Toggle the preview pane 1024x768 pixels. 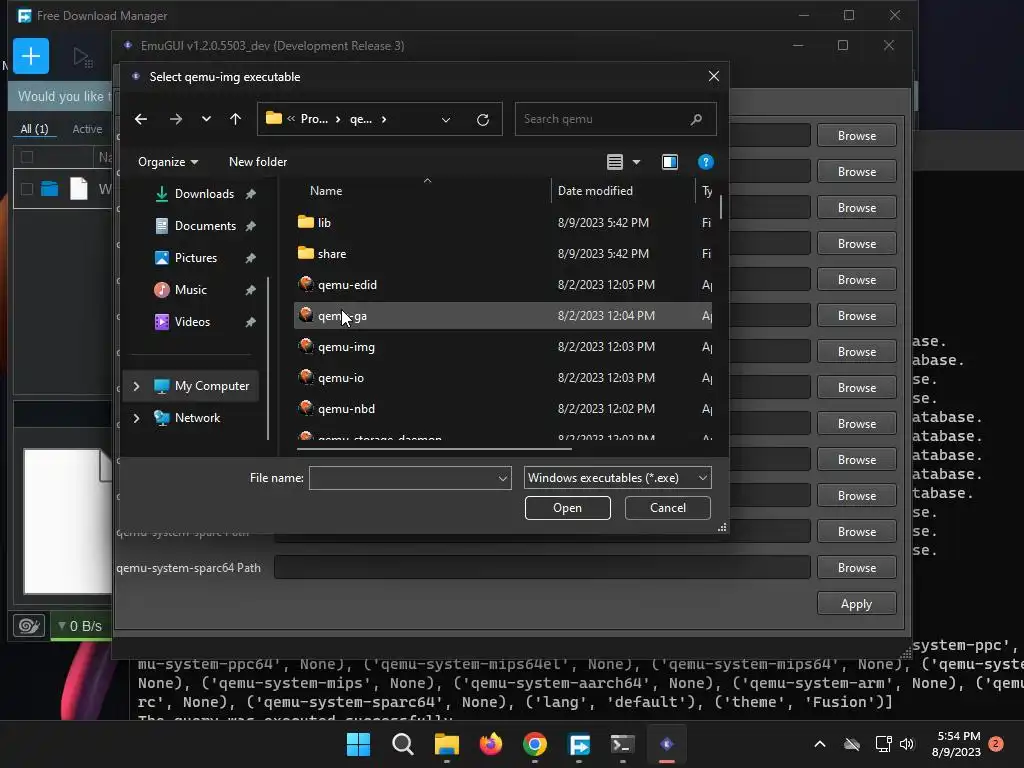(x=669, y=162)
